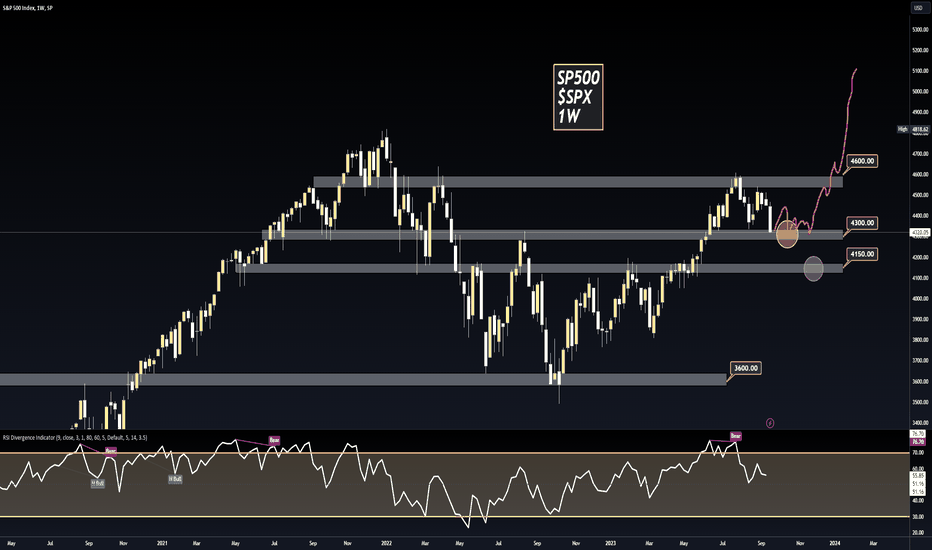Screen dimensions: 932x550
Task: Click the 4000.00 price axis label
Action: coord(920,298)
